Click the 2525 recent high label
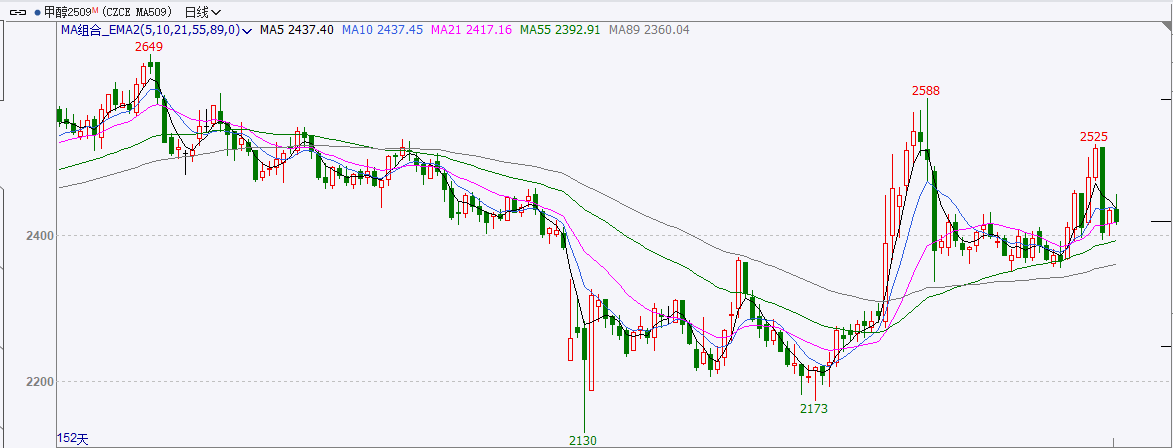The height and width of the screenshot is (448, 1173). [x=1094, y=136]
